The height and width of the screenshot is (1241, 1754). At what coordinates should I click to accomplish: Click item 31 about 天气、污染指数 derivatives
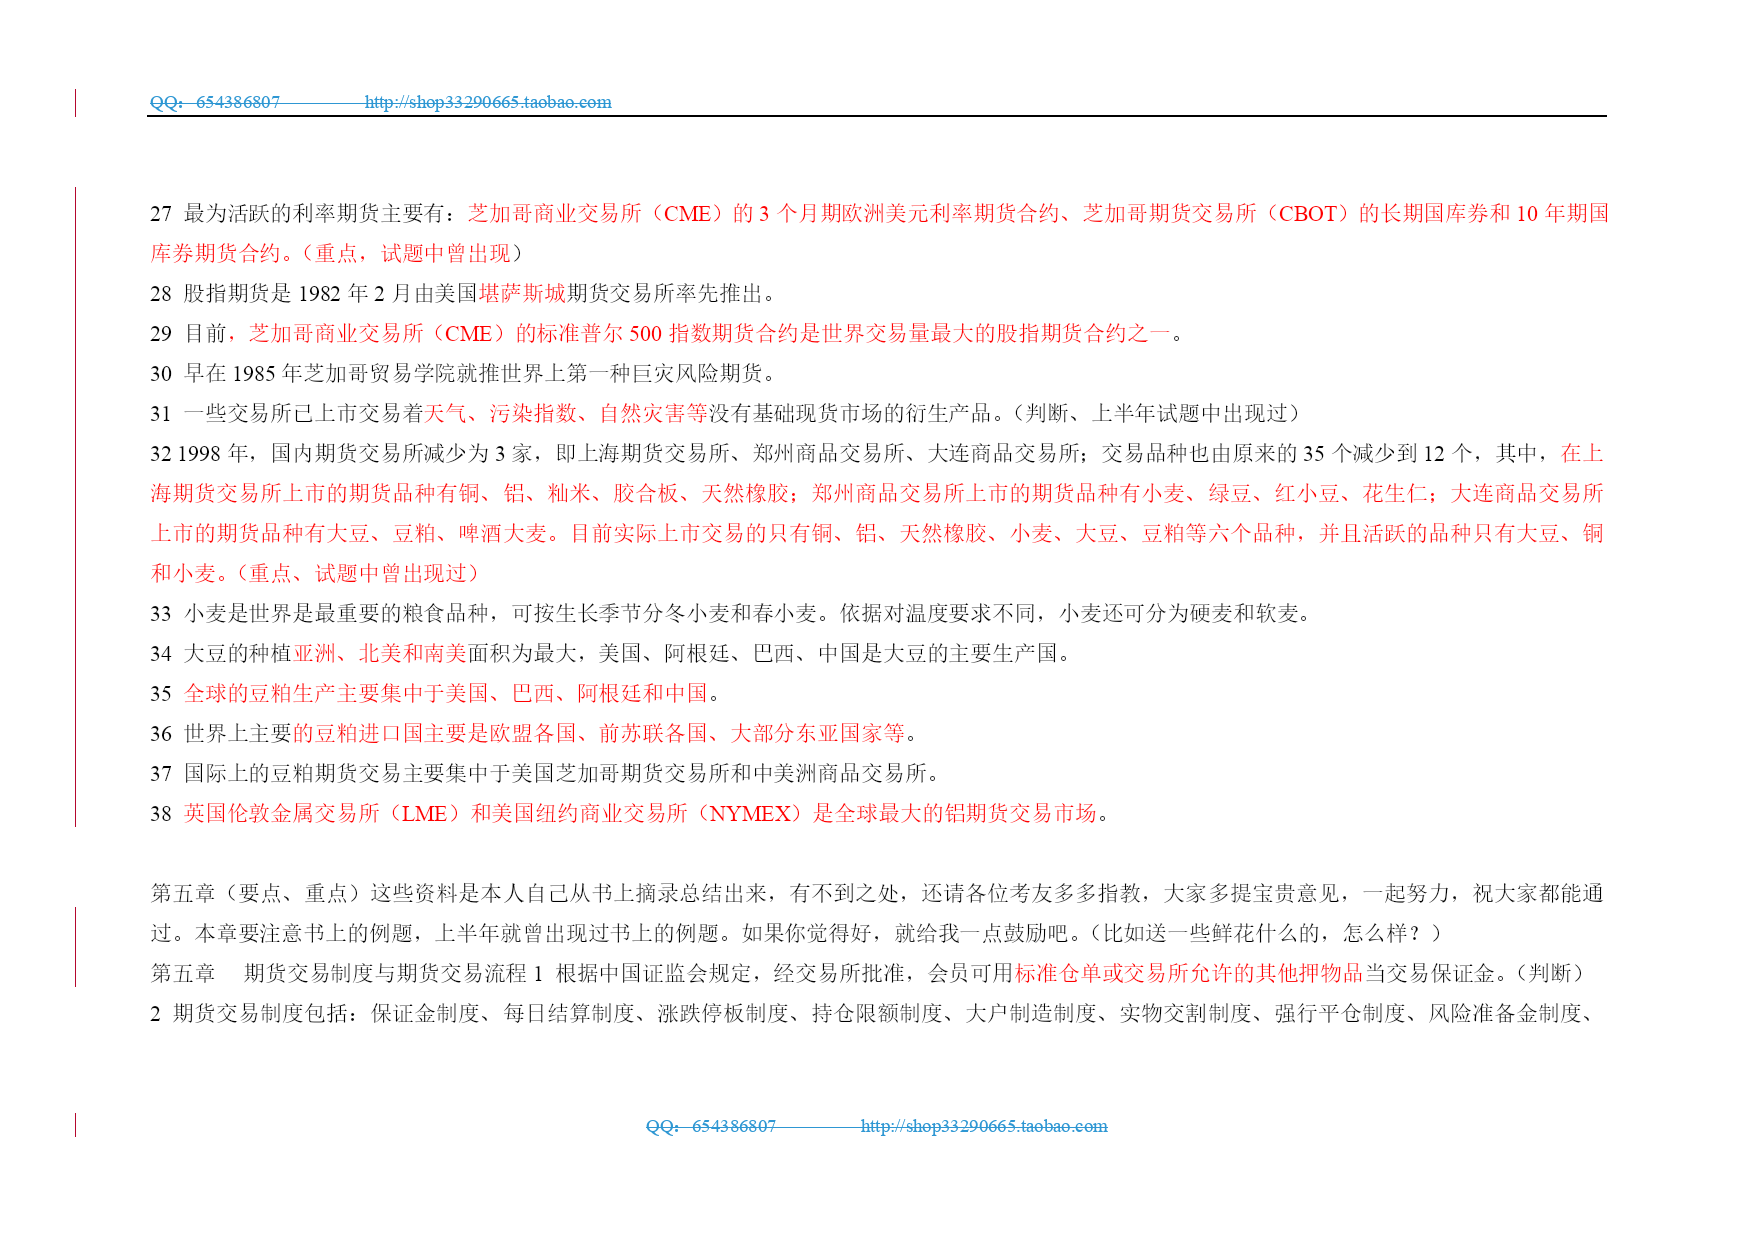coord(726,413)
